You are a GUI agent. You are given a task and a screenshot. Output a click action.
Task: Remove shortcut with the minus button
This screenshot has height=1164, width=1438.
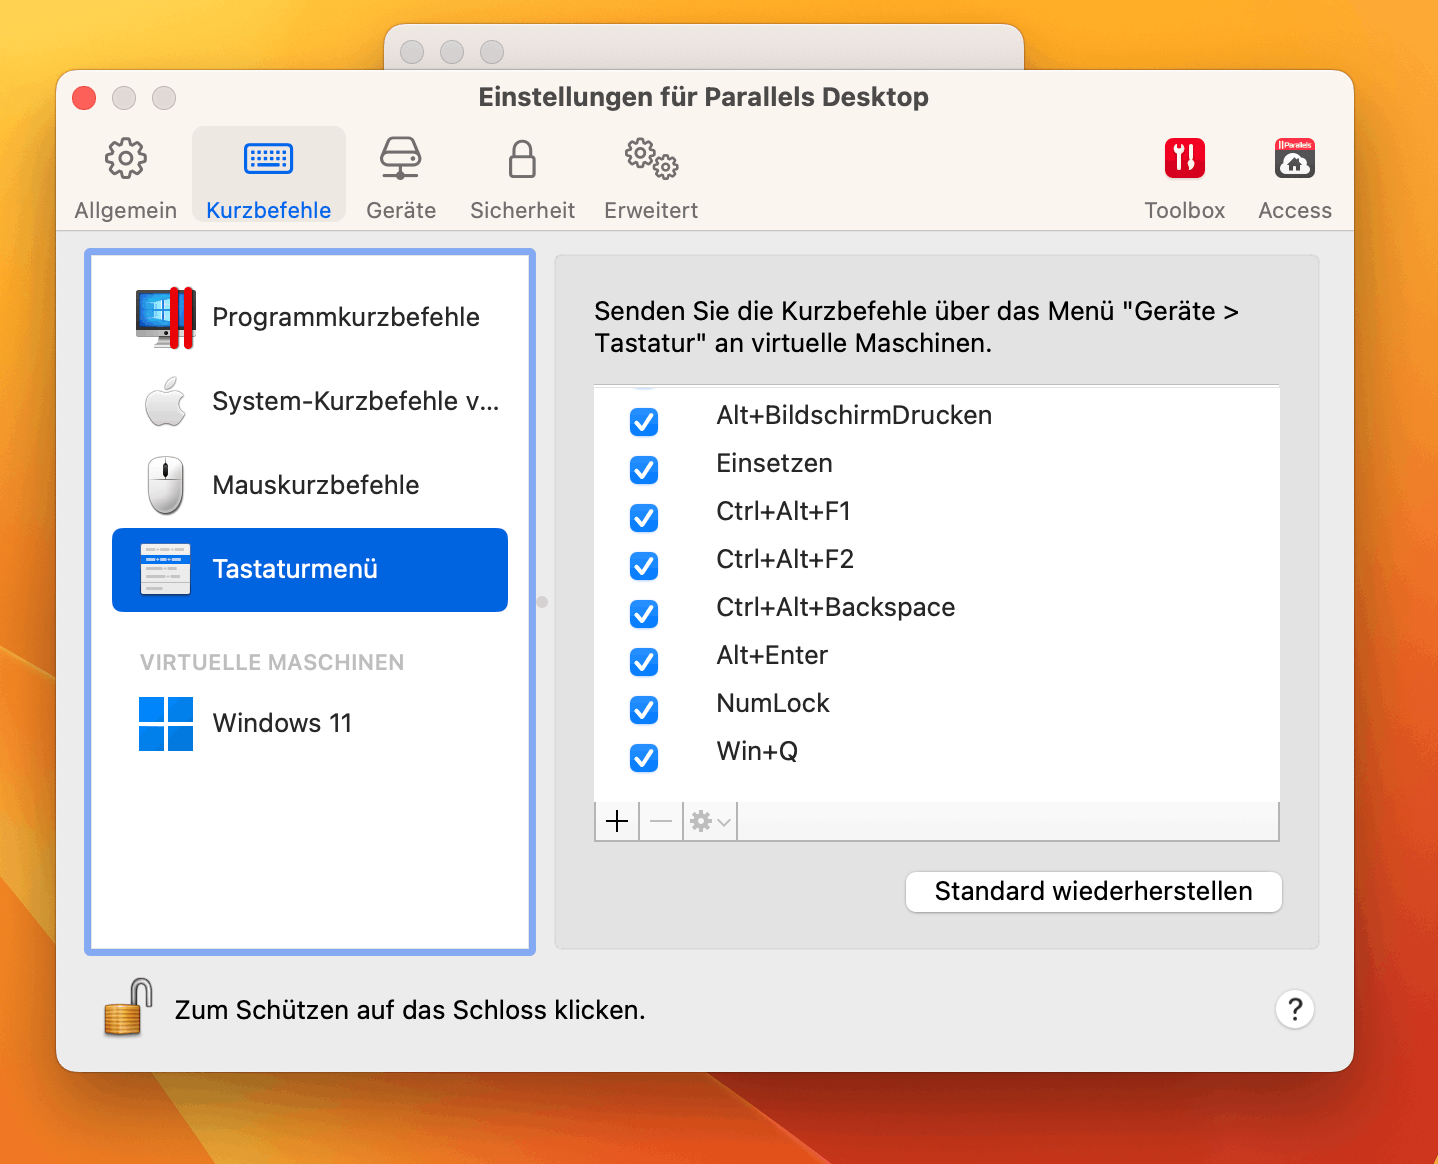(x=661, y=821)
